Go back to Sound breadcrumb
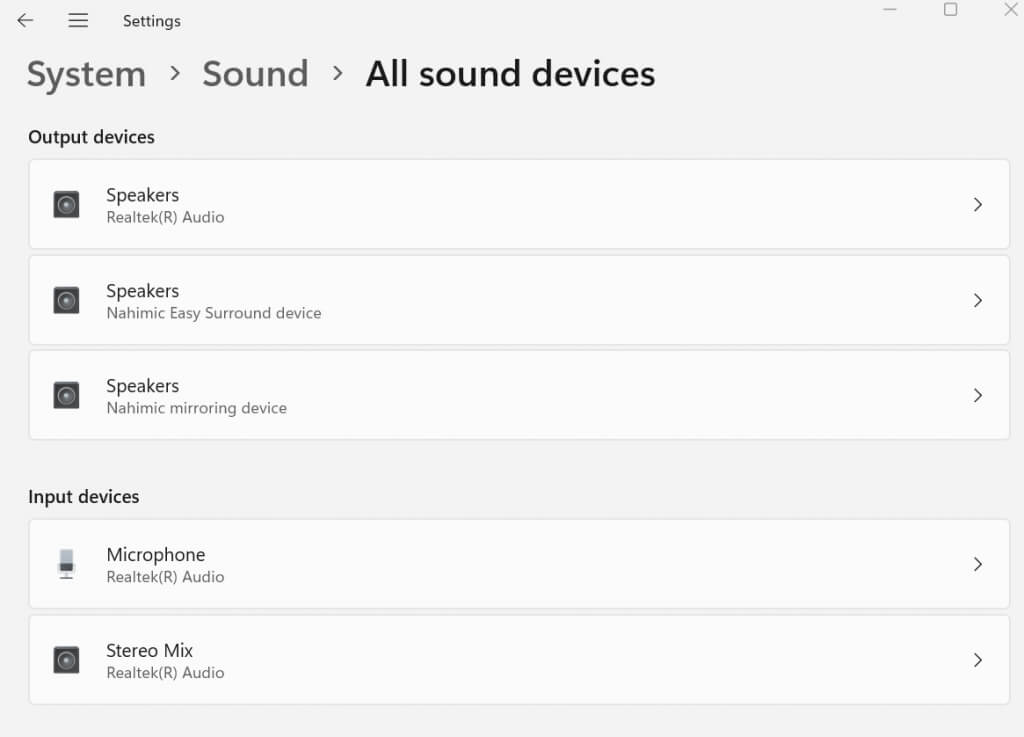Viewport: 1024px width, 737px height. pos(255,74)
